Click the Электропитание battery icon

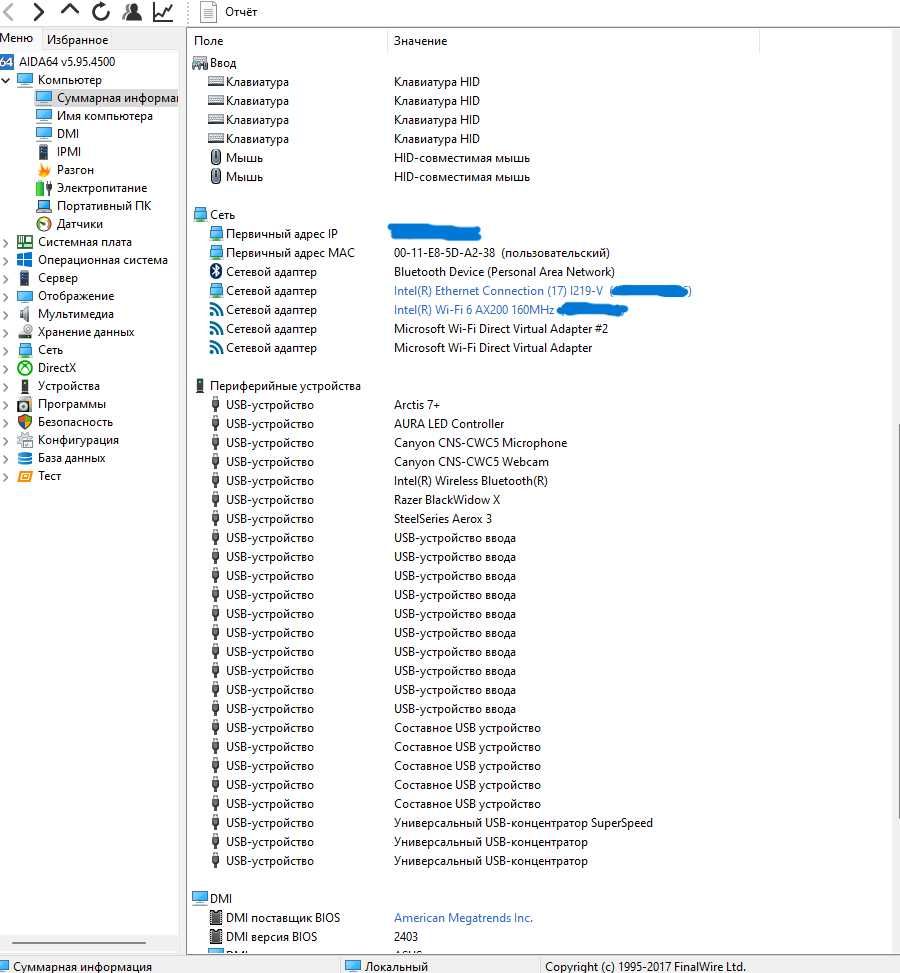click(x=43, y=188)
